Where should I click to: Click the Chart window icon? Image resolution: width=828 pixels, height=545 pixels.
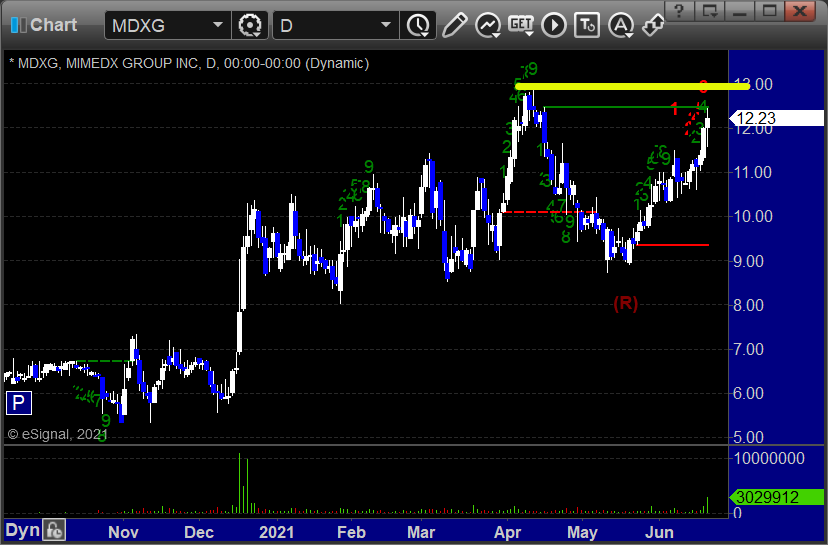coord(18,25)
